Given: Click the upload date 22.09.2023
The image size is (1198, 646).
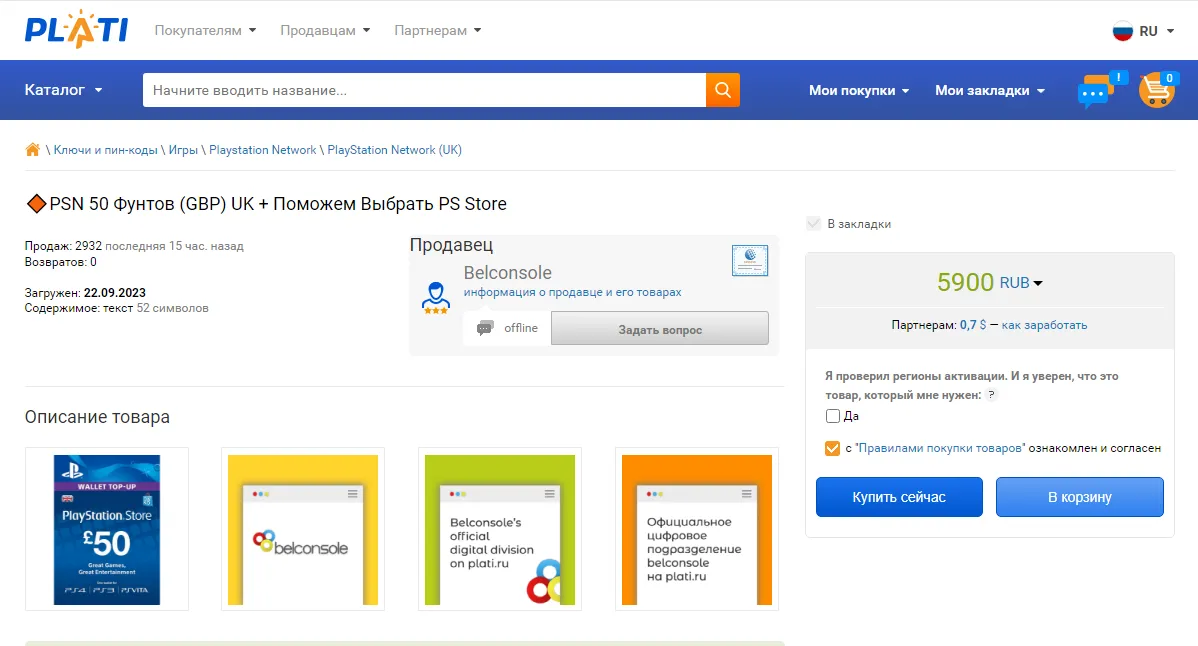Looking at the screenshot, I should point(115,292).
